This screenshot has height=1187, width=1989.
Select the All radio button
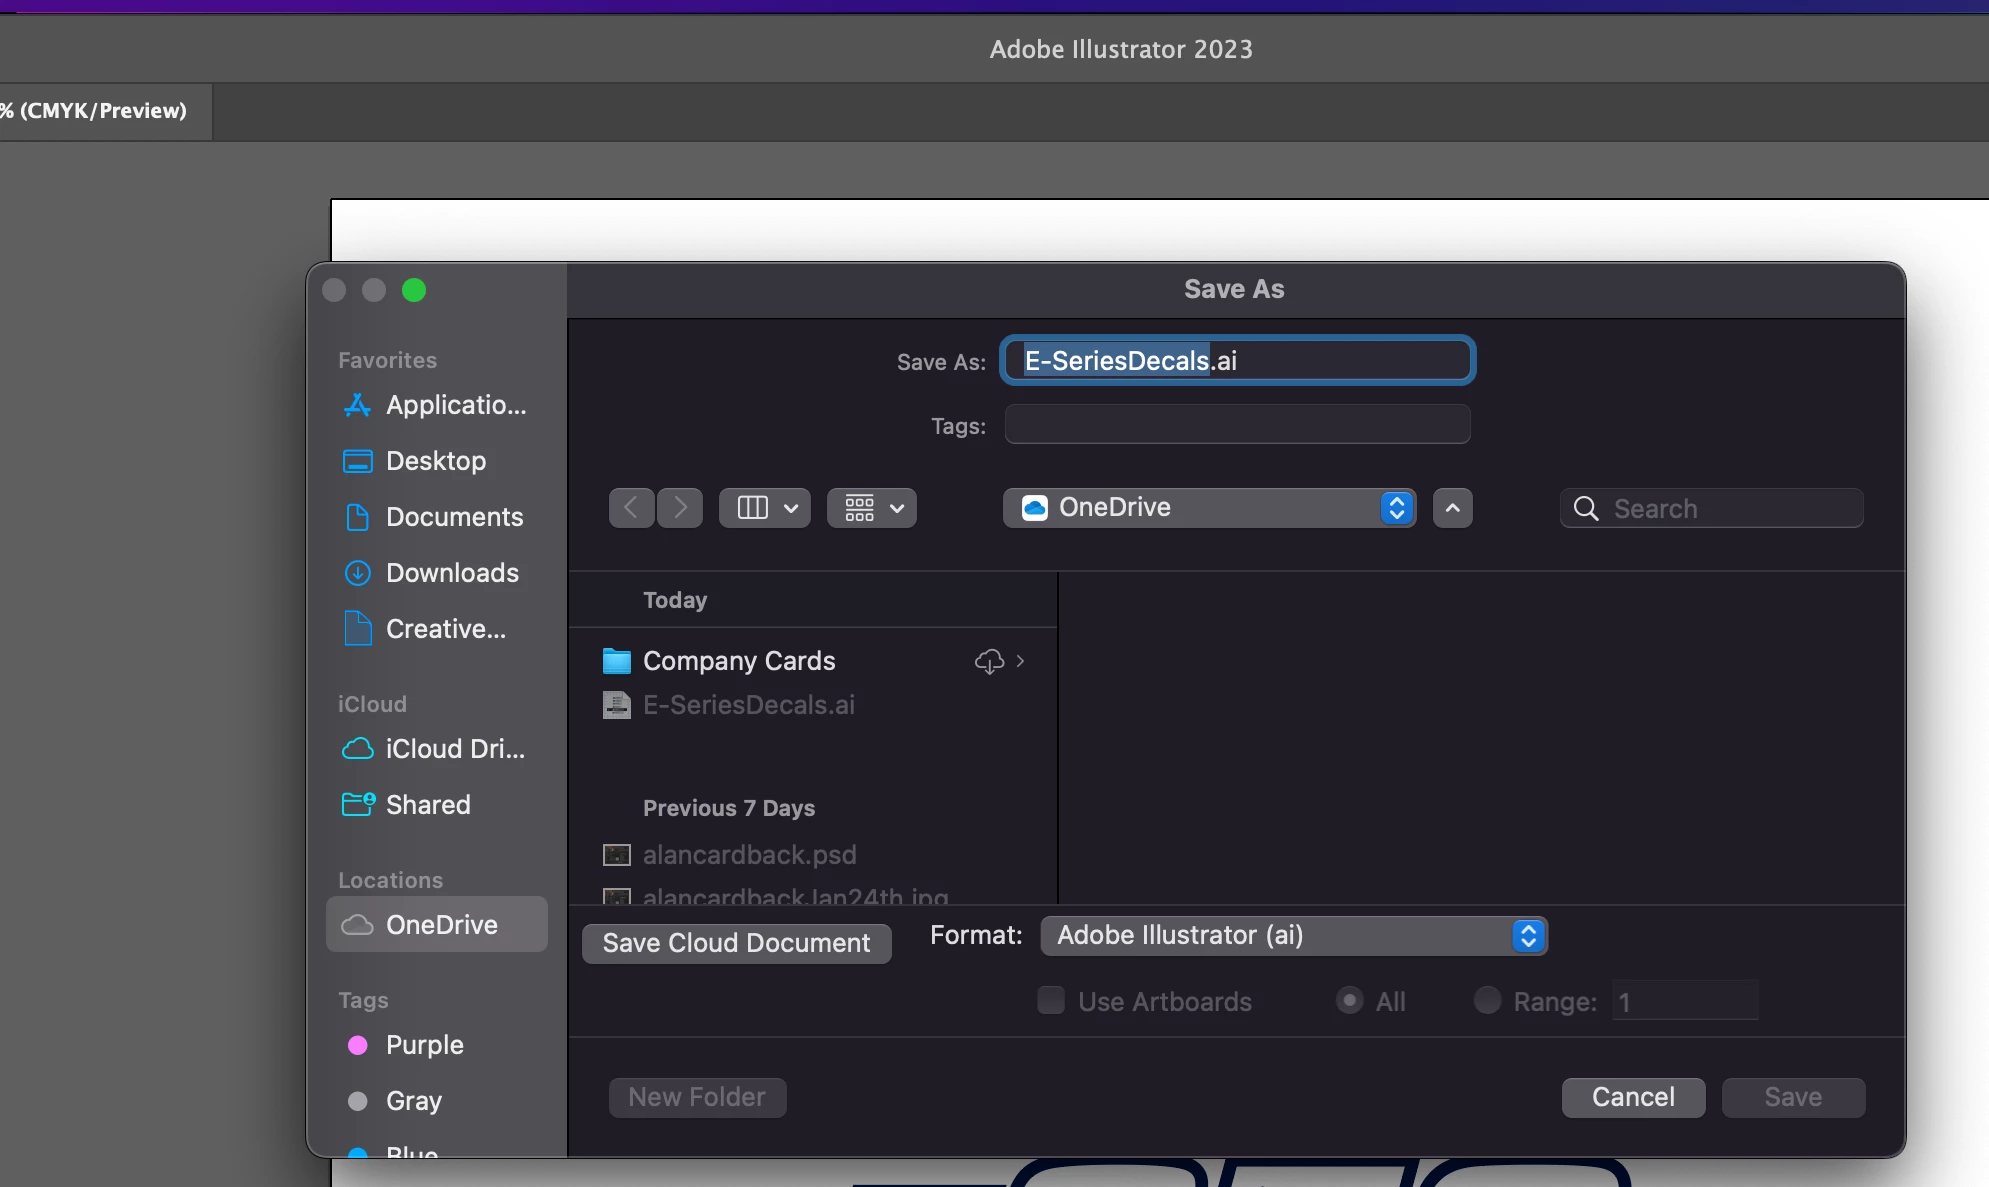[1349, 1000]
